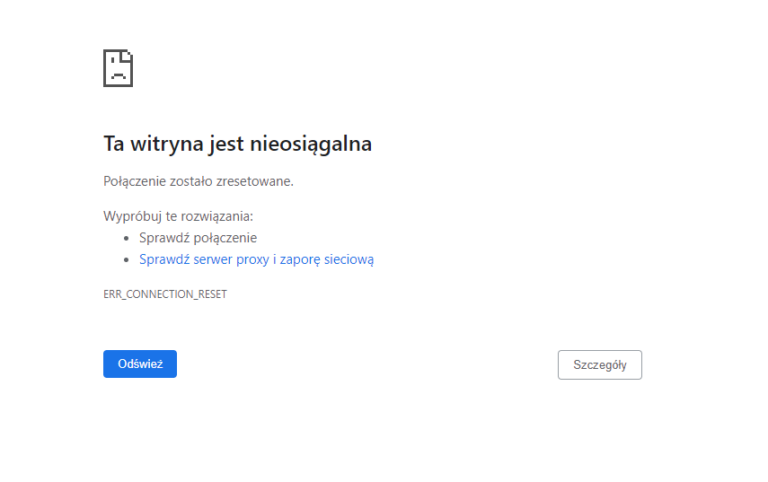Click the word 'witryna' in the heading
The height and width of the screenshot is (482, 768).
164,144
